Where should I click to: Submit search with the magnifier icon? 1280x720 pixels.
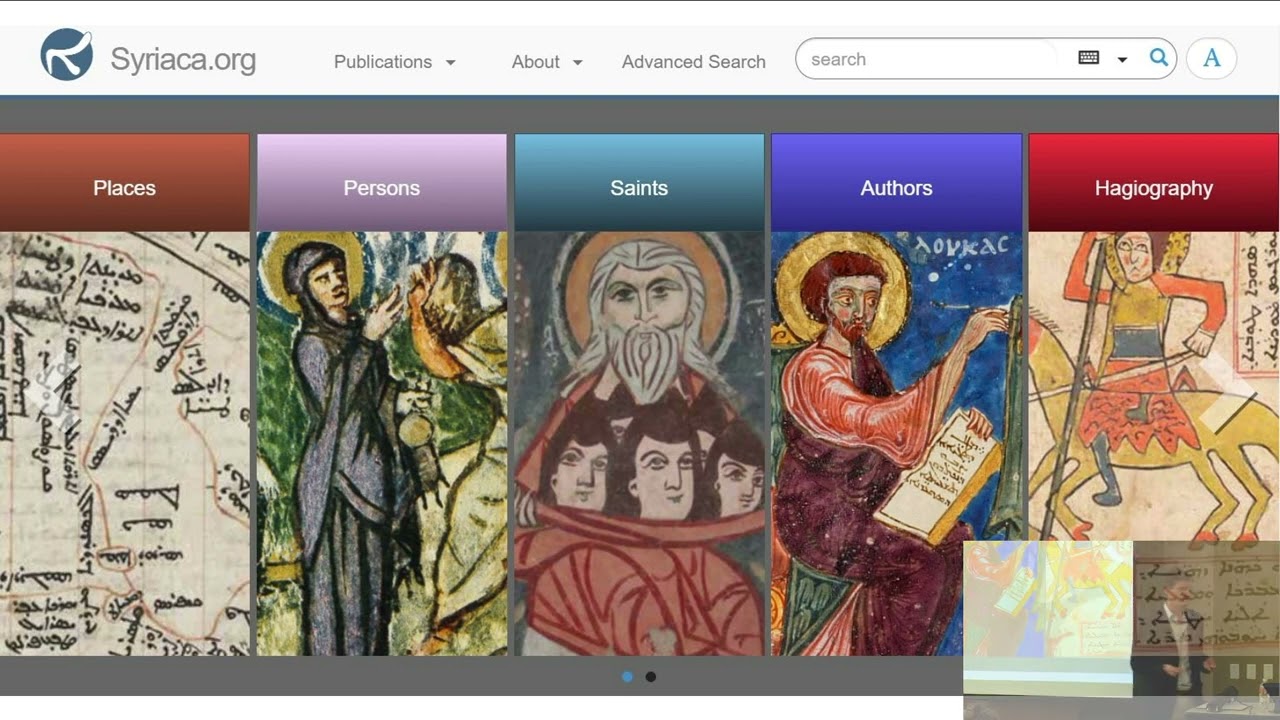click(x=1159, y=58)
